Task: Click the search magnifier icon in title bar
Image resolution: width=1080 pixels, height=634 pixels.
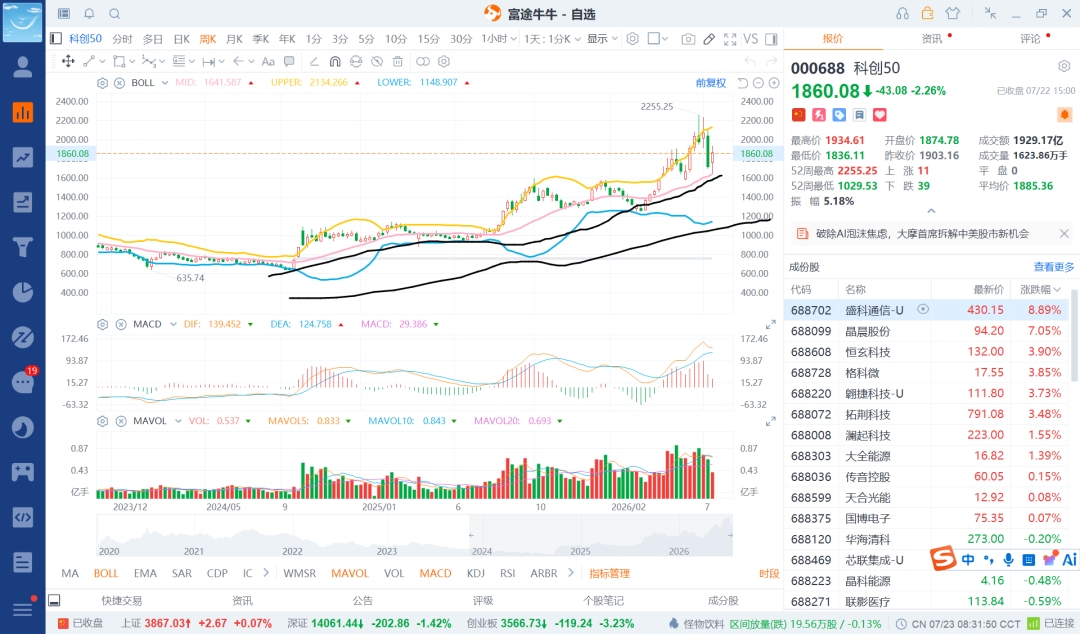Action: (x=114, y=14)
